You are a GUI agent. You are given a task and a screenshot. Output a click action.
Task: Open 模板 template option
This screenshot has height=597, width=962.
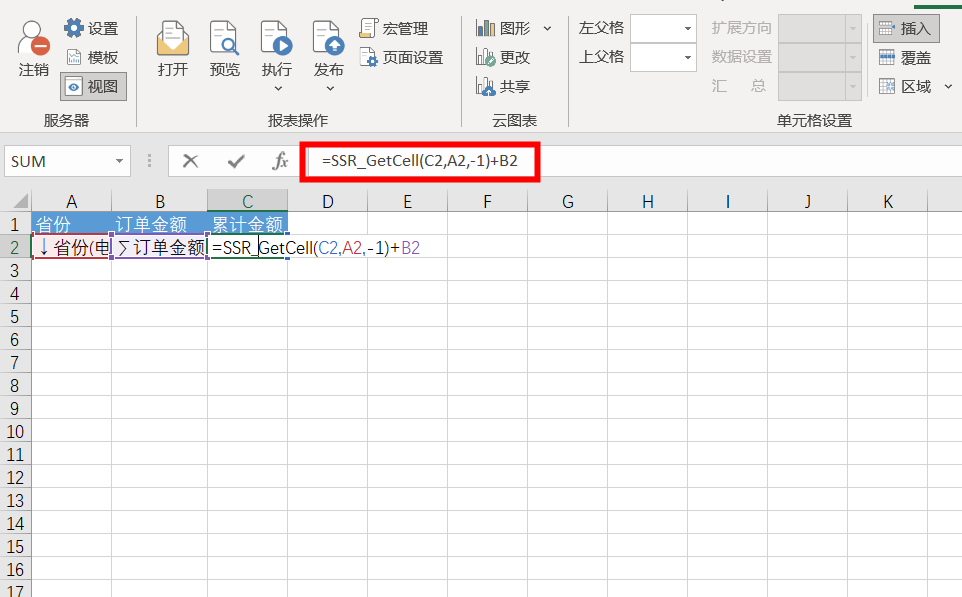(91, 57)
